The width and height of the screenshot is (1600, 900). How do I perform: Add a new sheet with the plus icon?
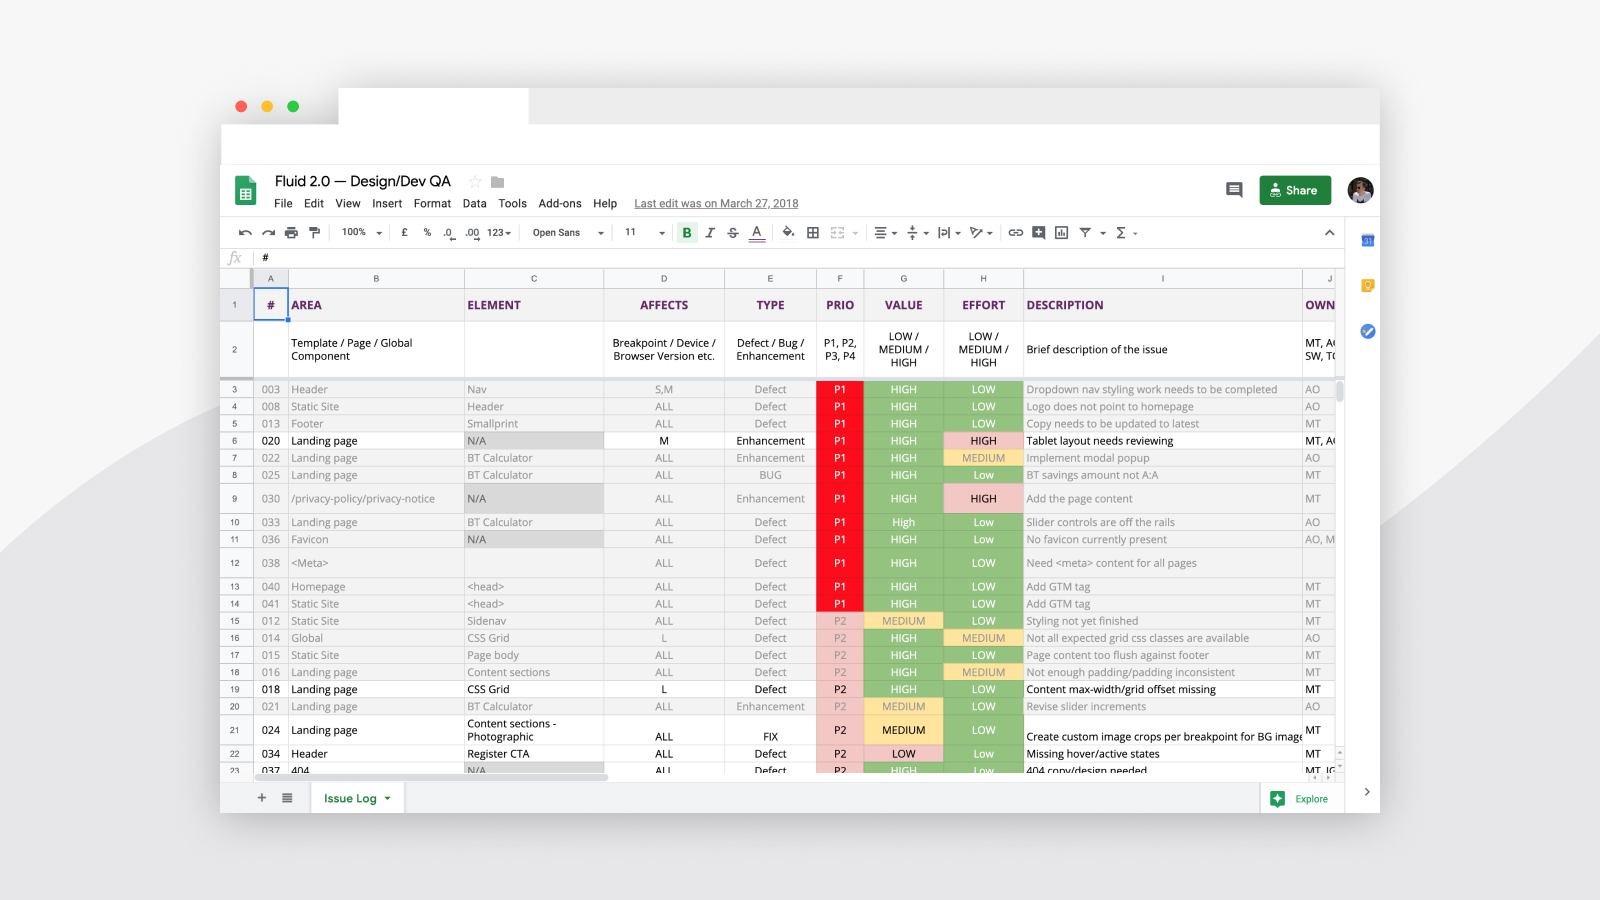(262, 798)
